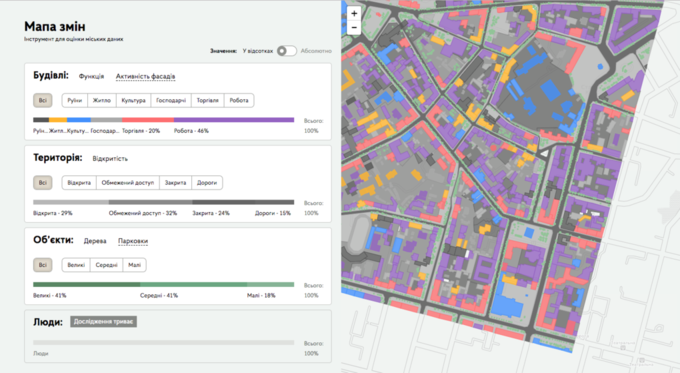
Task: Click the Дослідження триває badge
Action: (x=104, y=321)
